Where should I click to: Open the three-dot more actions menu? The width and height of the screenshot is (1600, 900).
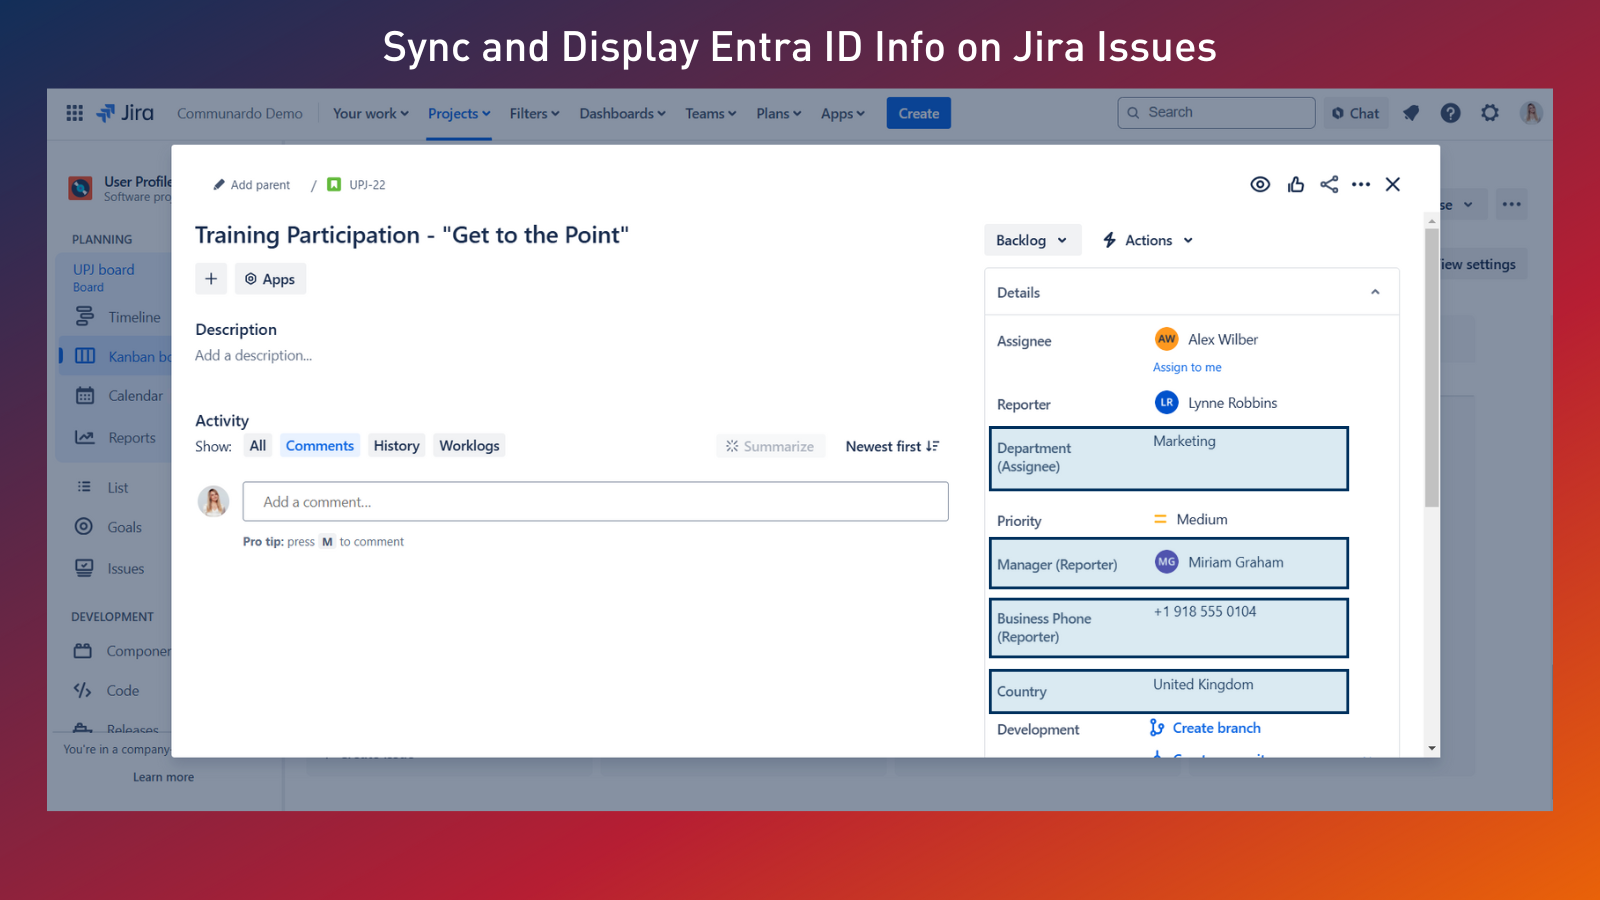(1361, 184)
